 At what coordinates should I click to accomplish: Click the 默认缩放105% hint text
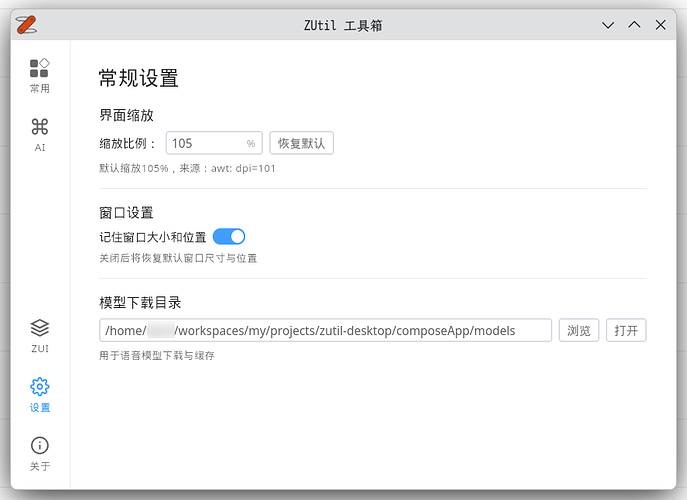pos(187,168)
